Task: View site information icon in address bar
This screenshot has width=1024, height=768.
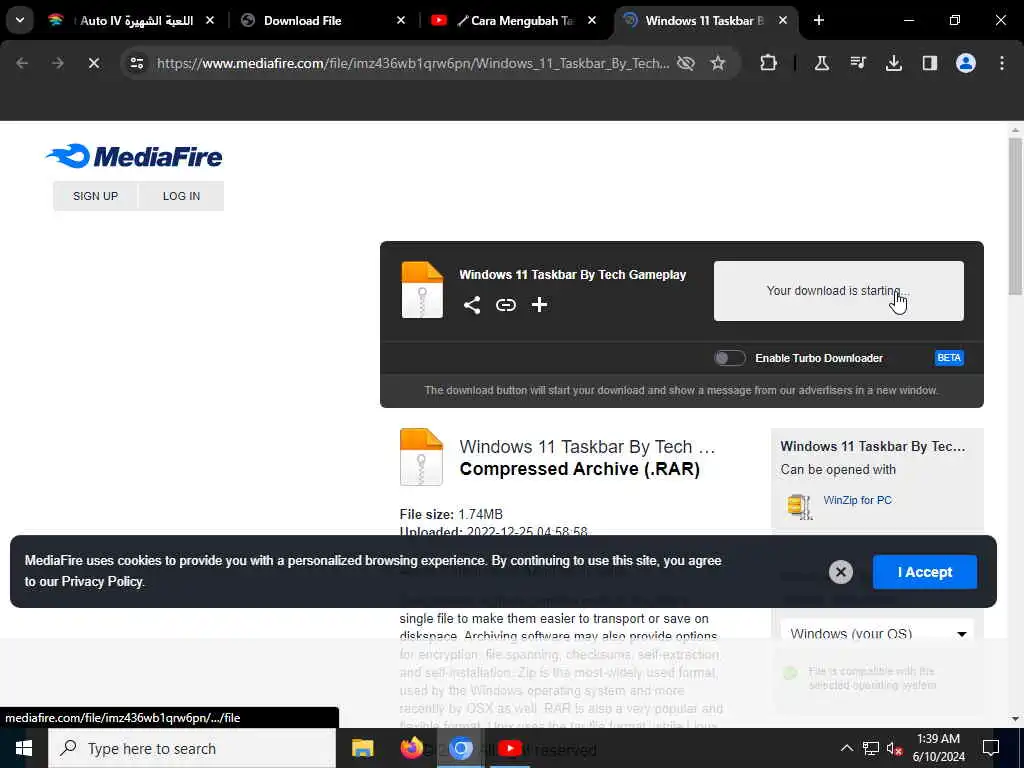Action: click(x=136, y=63)
